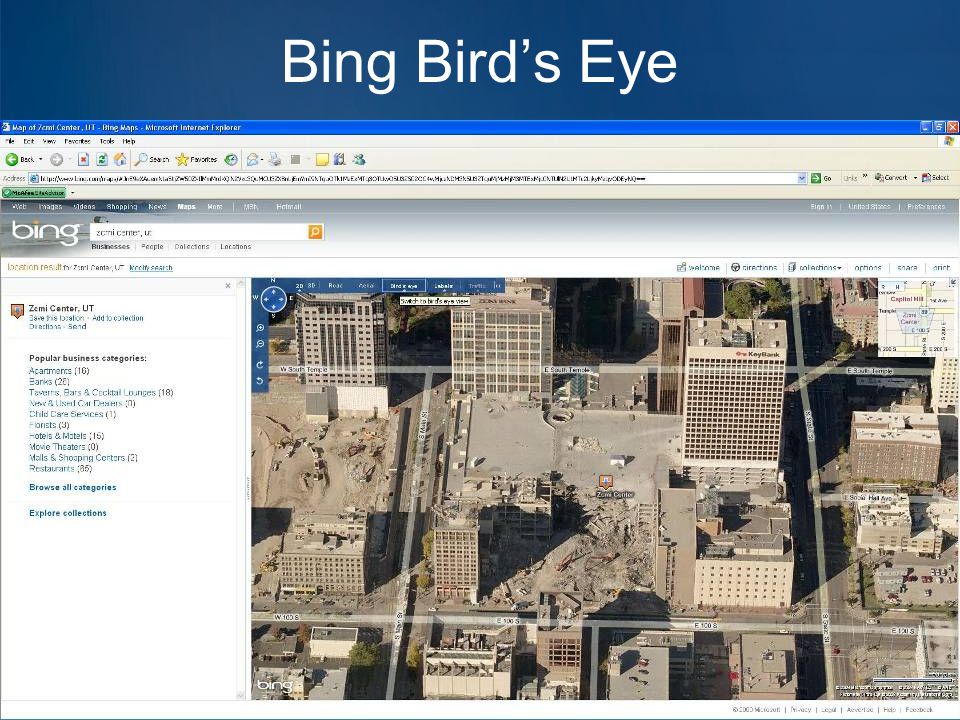This screenshot has height=720, width=960.
Task: Zoom out on the map
Action: click(260, 345)
